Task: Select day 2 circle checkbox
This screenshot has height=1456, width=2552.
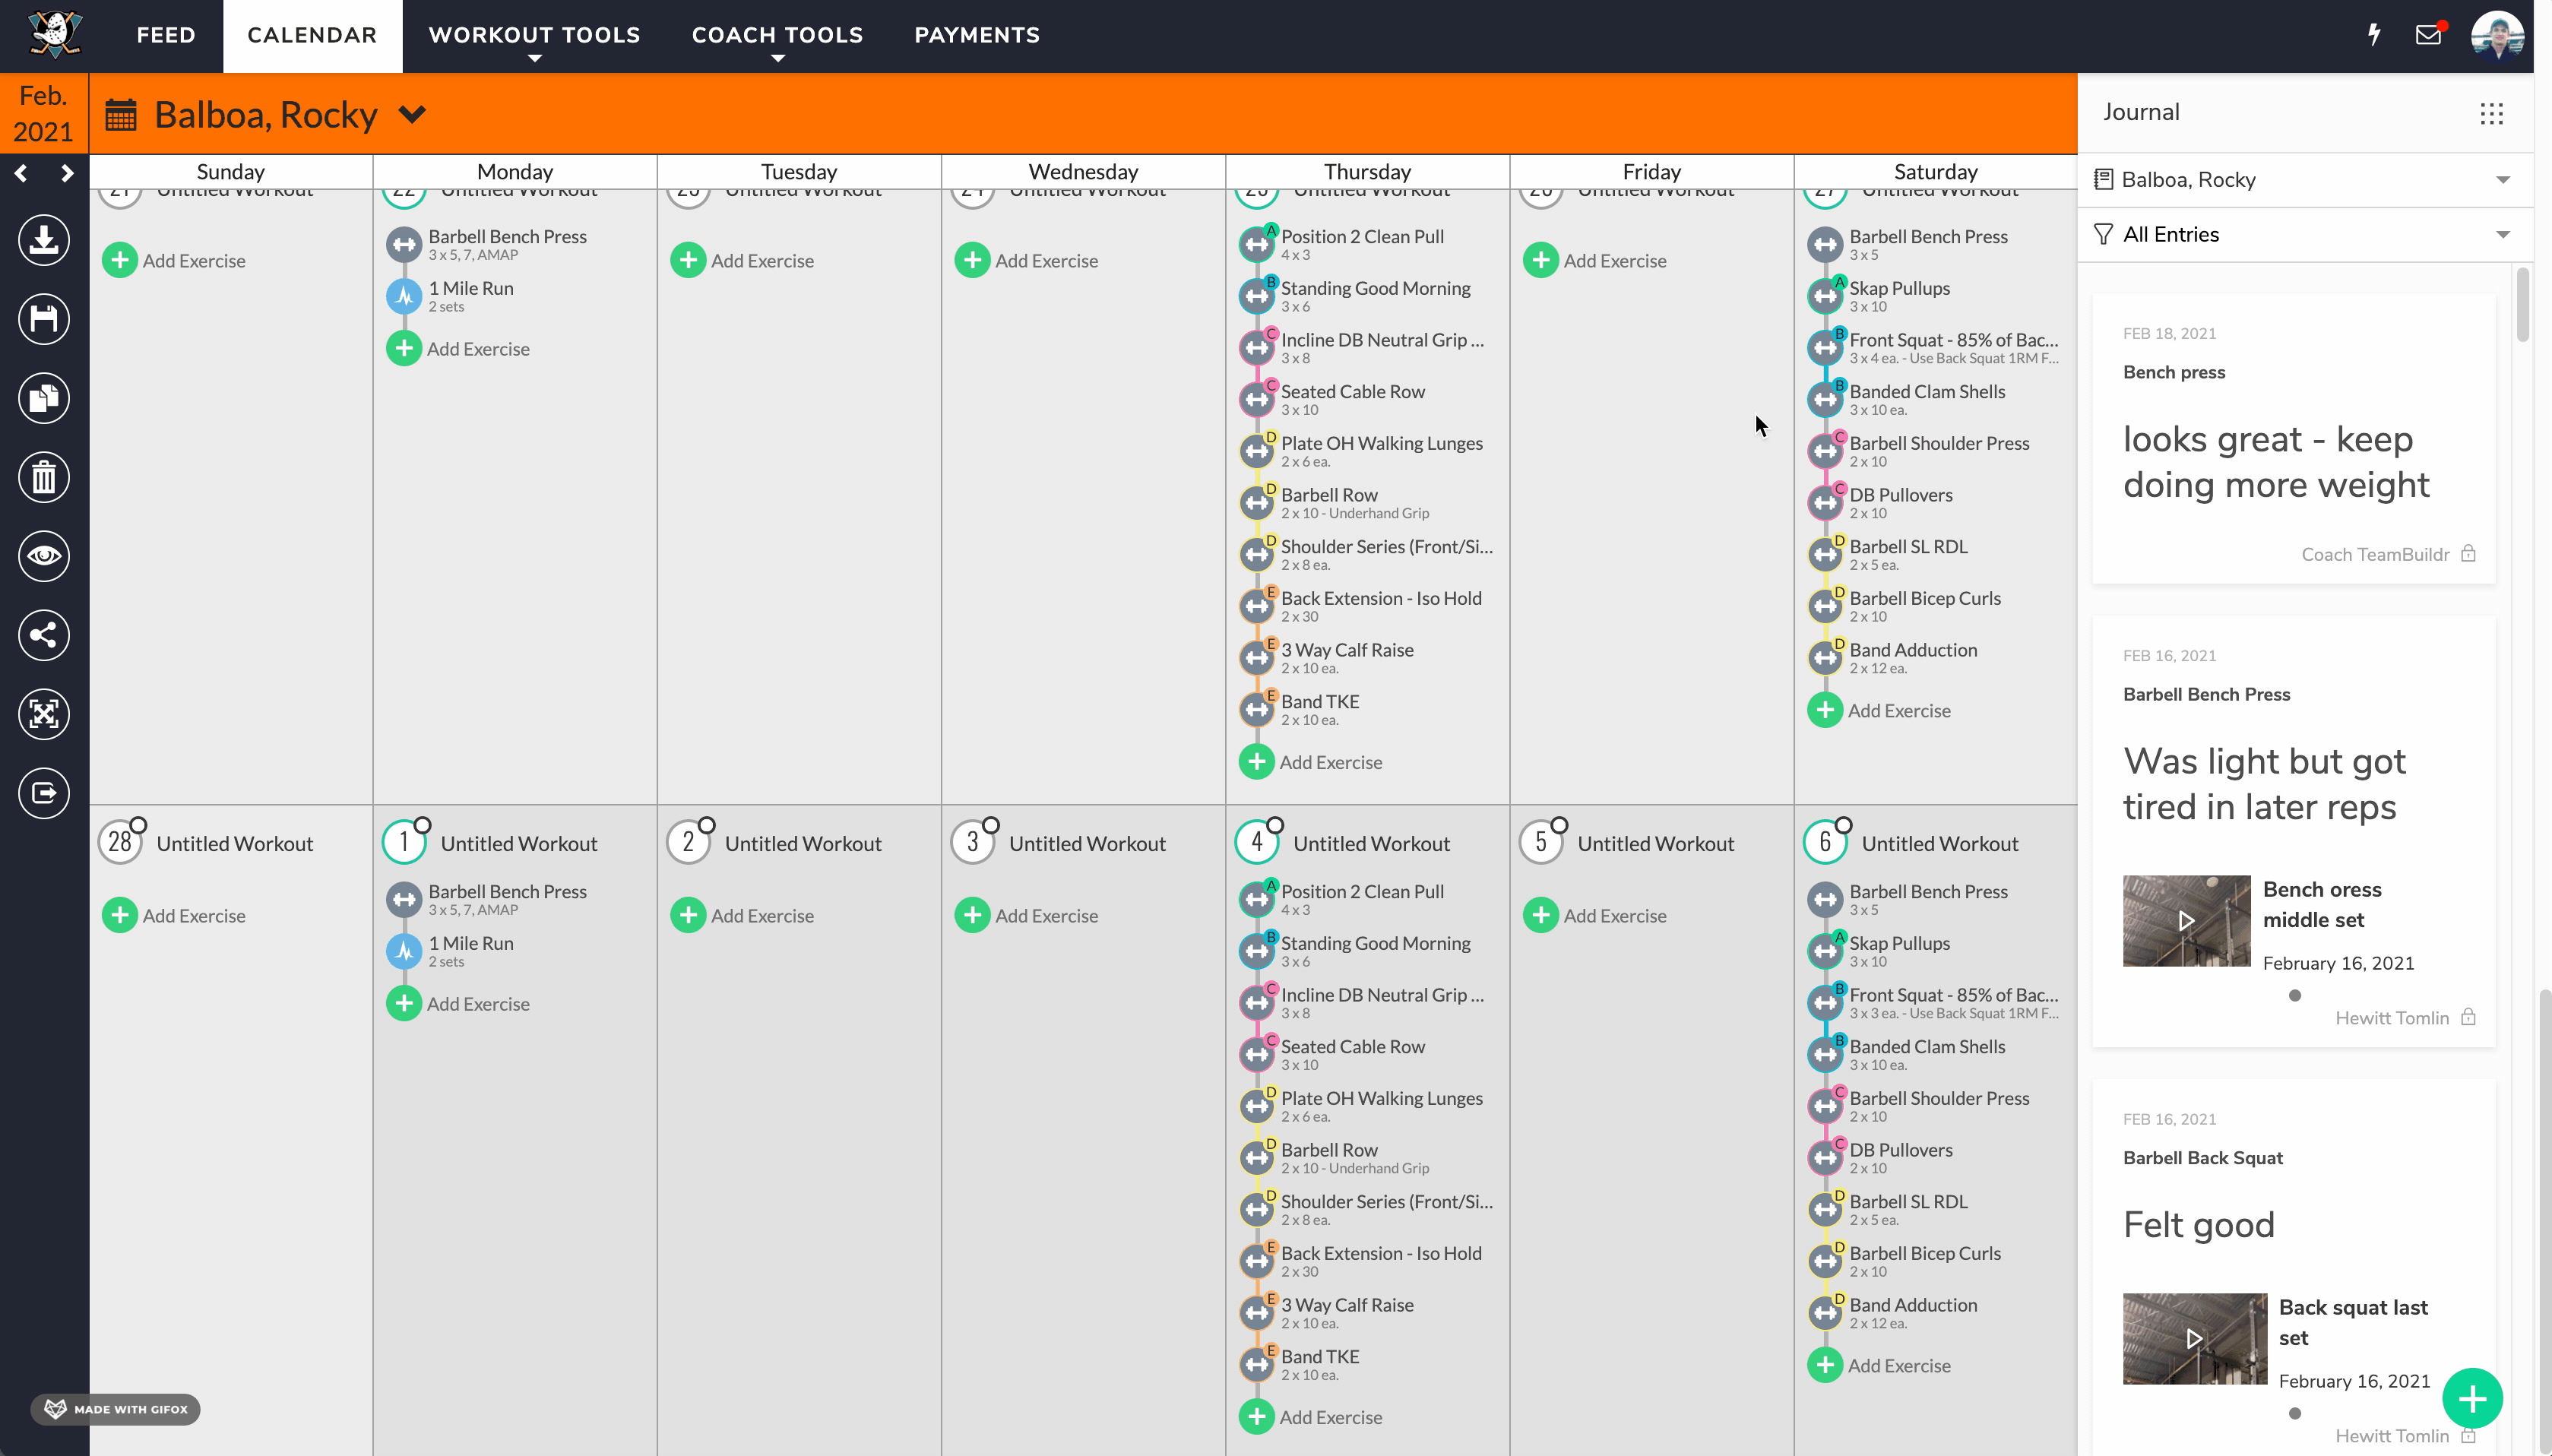Action: tap(707, 825)
